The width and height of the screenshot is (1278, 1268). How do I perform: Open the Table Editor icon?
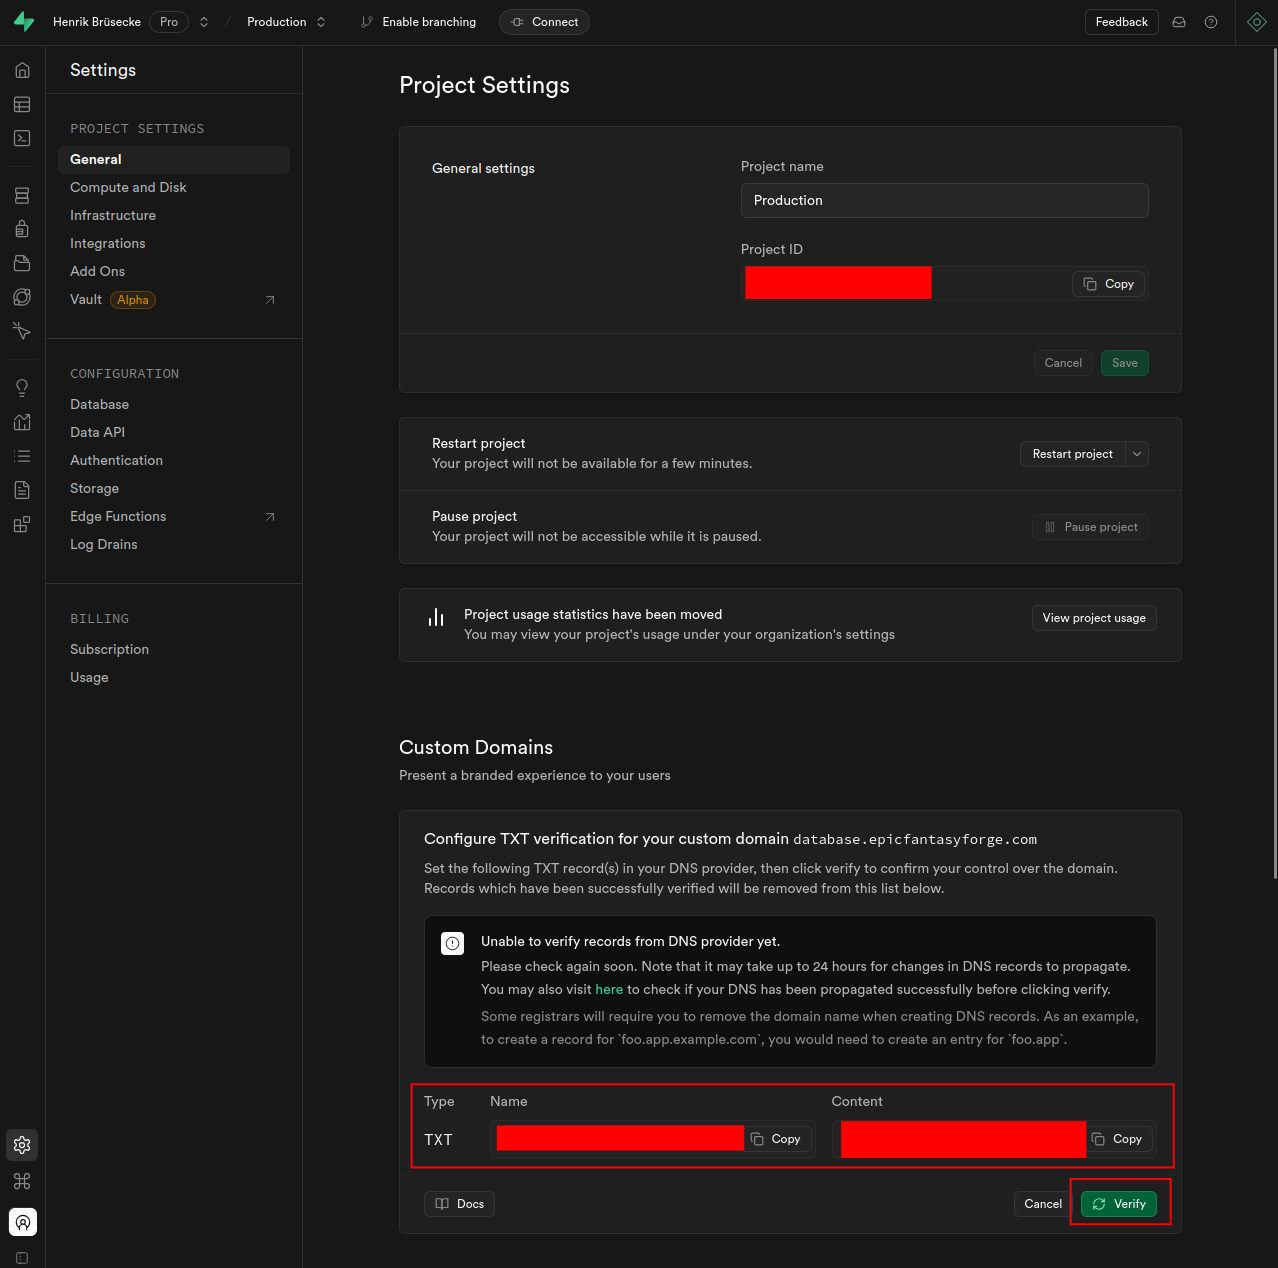(x=22, y=104)
